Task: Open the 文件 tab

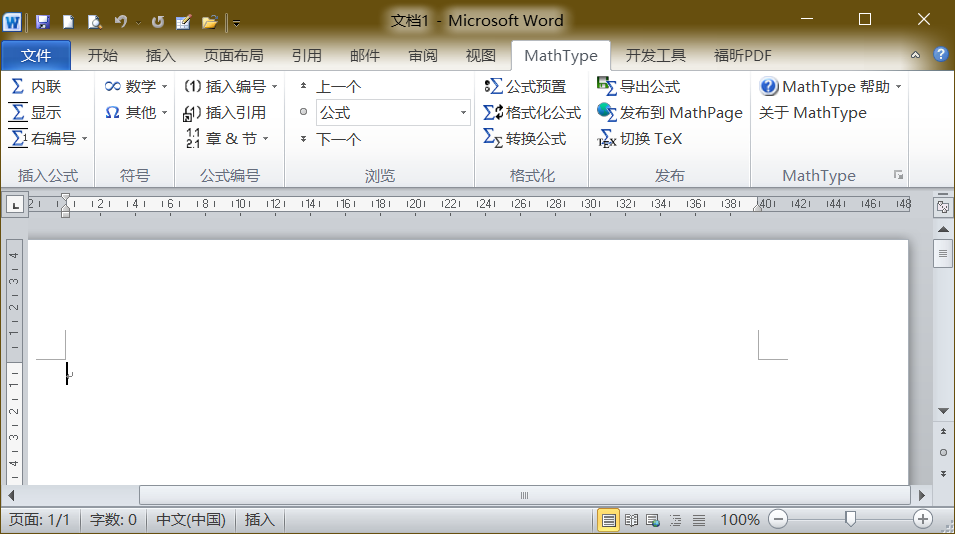Action: tap(36, 55)
